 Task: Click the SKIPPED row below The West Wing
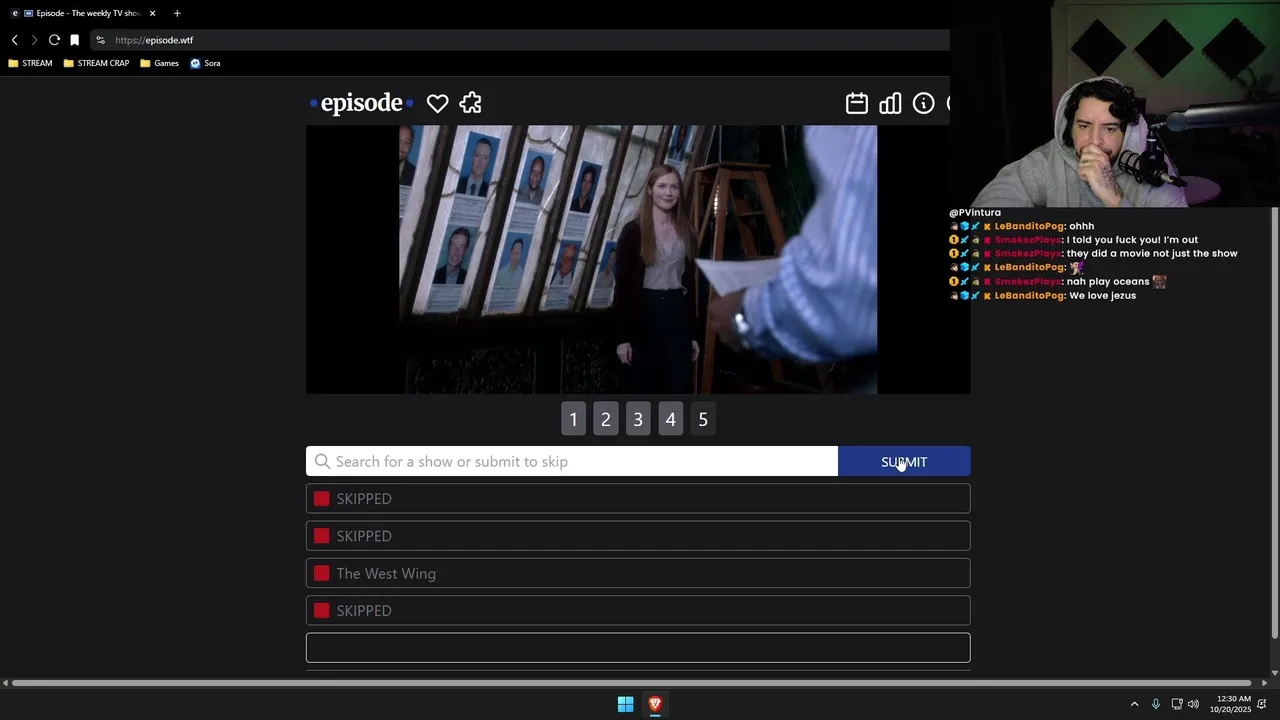pos(638,610)
